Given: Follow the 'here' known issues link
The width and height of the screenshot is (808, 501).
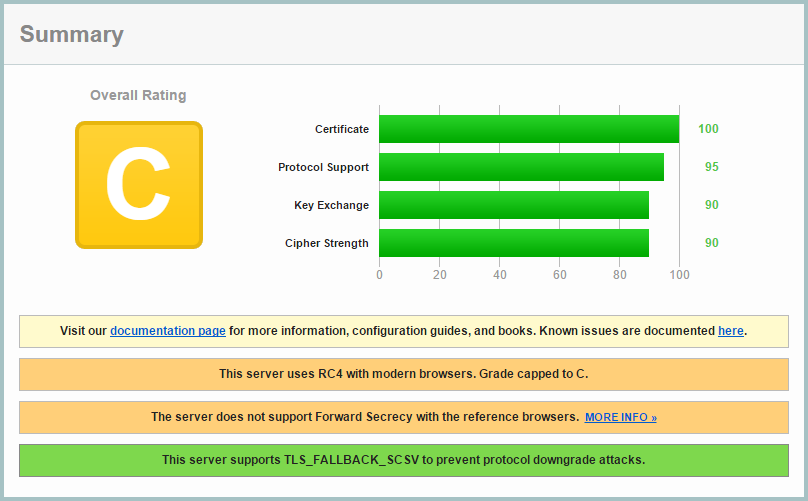Looking at the screenshot, I should (x=730, y=331).
